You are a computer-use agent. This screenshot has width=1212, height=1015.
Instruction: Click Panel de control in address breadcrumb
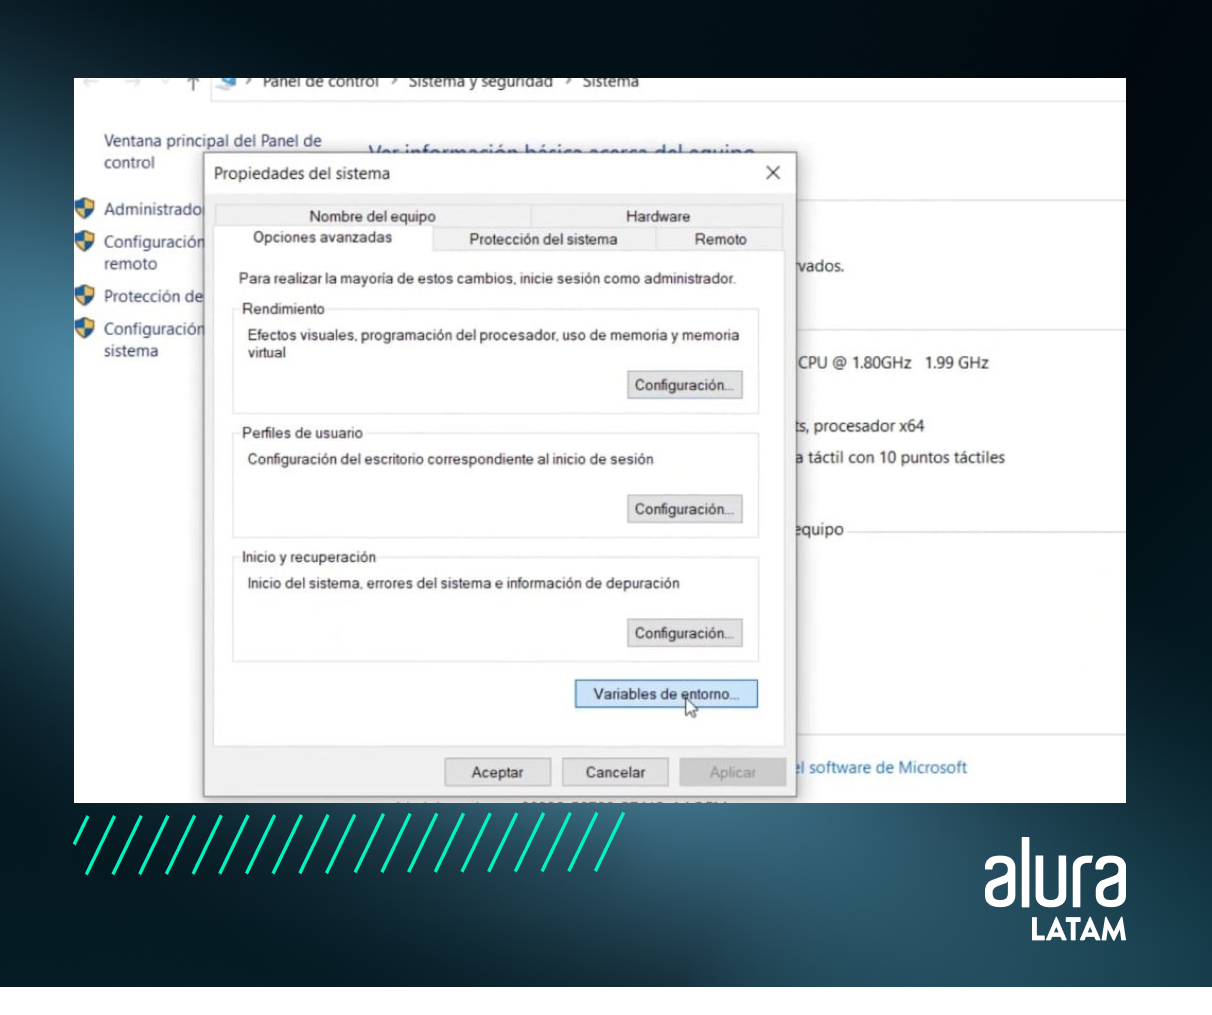320,82
